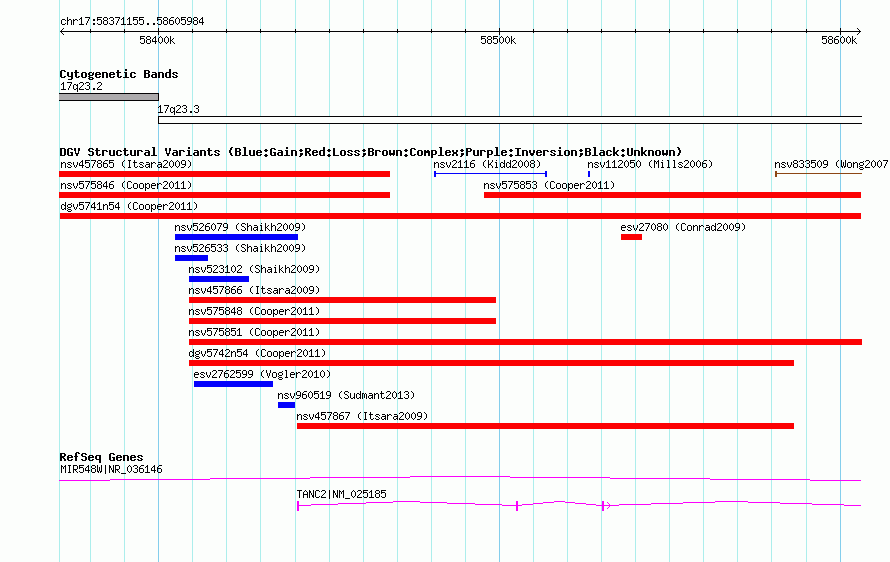Click the nsv457867 (Itsara2009) label
Image resolution: width=890 pixels, height=562 pixels.
(362, 416)
